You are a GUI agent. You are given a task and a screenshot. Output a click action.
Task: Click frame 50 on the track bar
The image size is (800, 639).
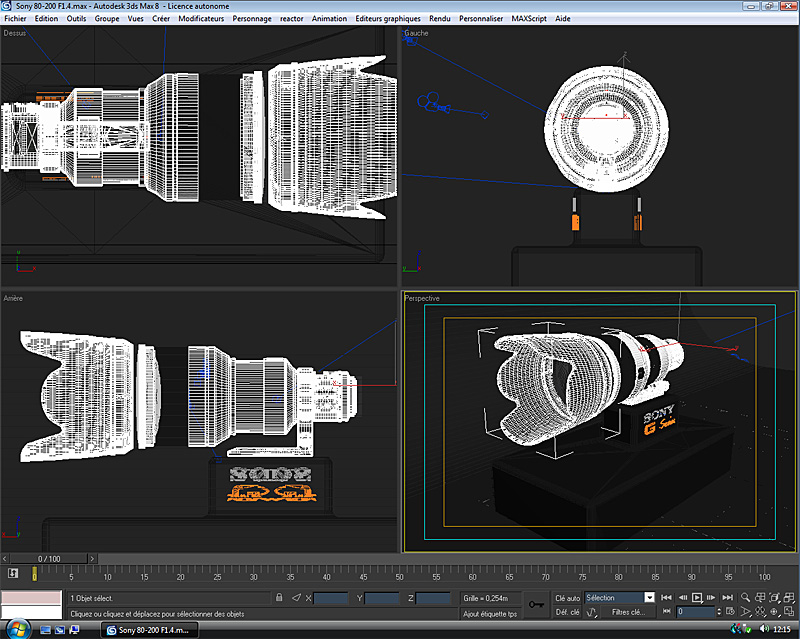coord(399,576)
